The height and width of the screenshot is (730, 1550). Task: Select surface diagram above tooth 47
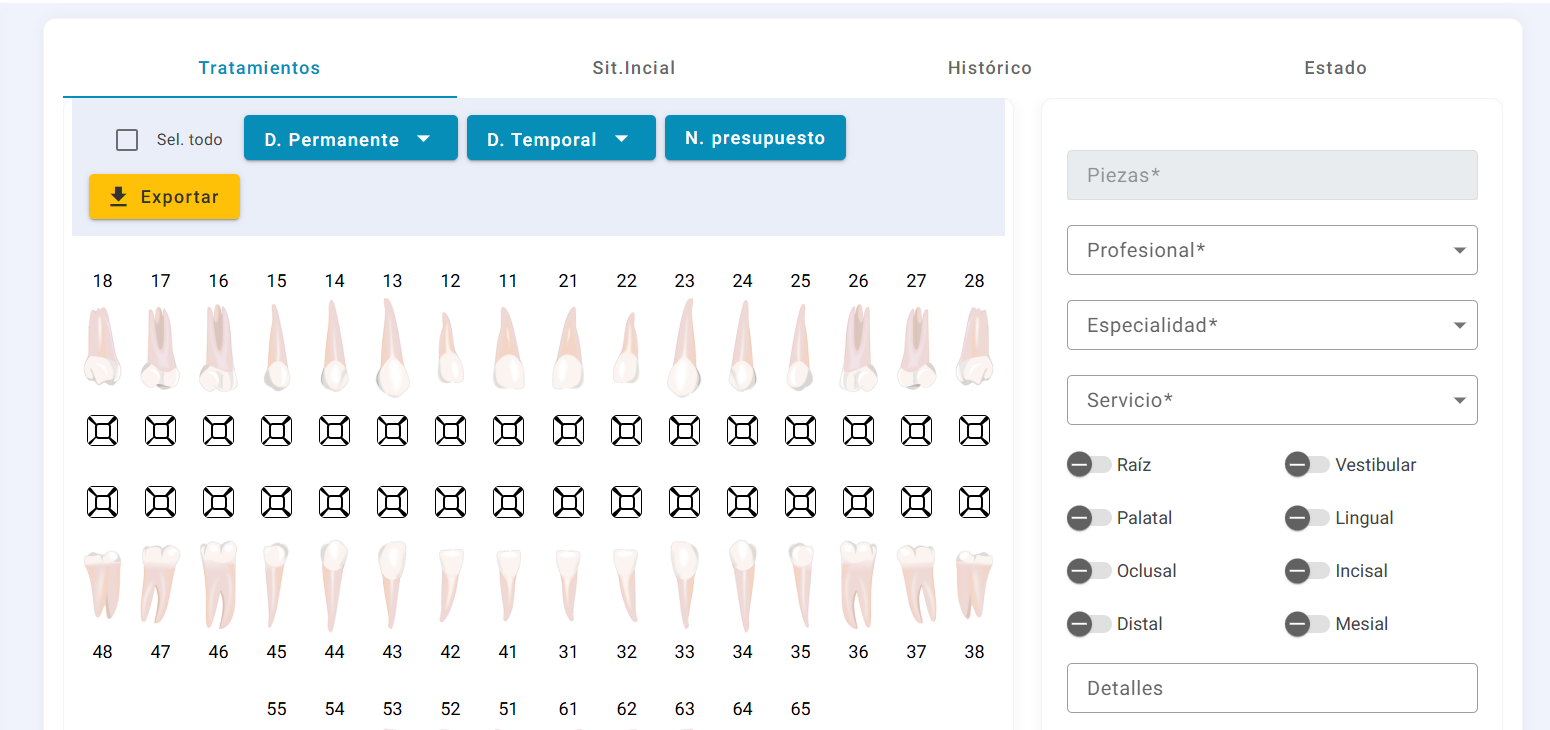[x=161, y=501]
